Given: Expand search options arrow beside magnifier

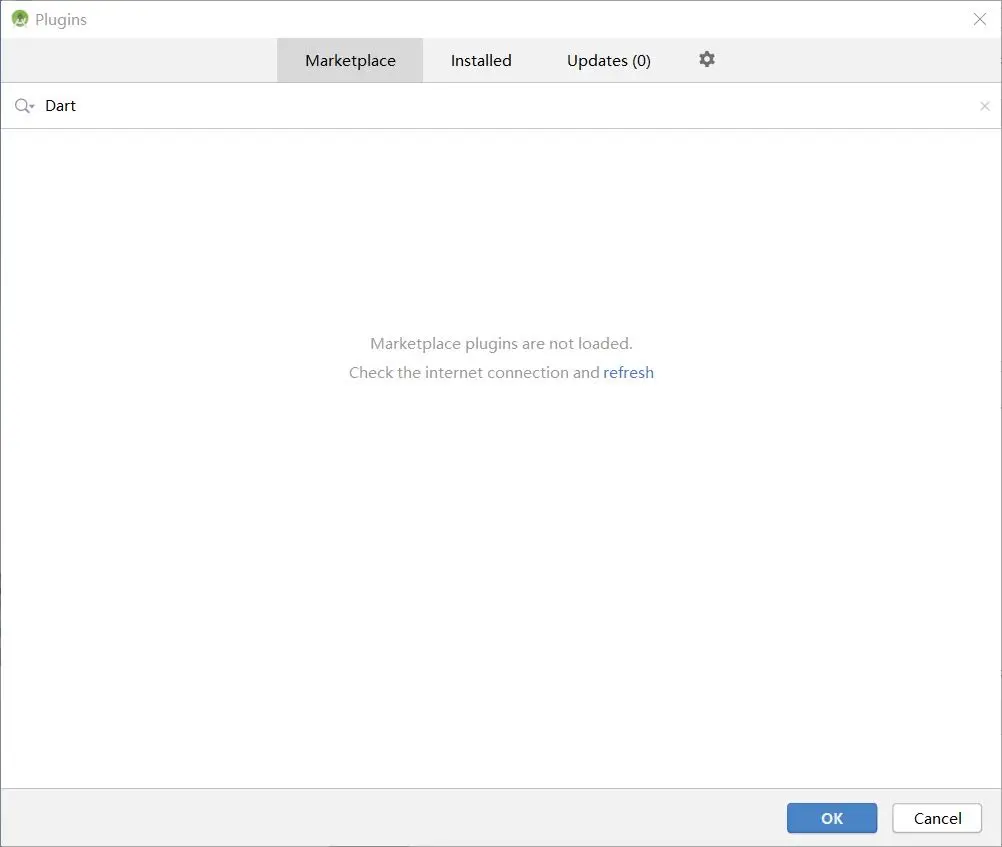Looking at the screenshot, I should (x=32, y=107).
